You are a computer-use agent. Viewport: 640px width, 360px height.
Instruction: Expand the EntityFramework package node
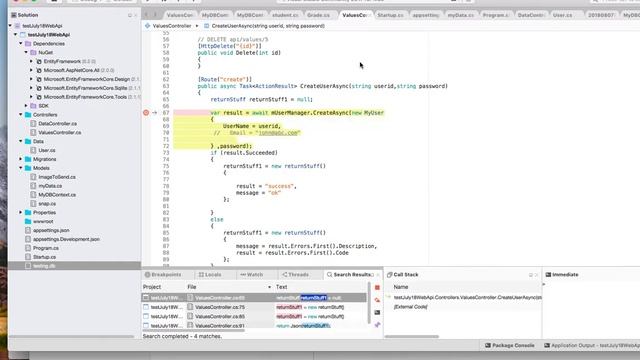click(31, 61)
